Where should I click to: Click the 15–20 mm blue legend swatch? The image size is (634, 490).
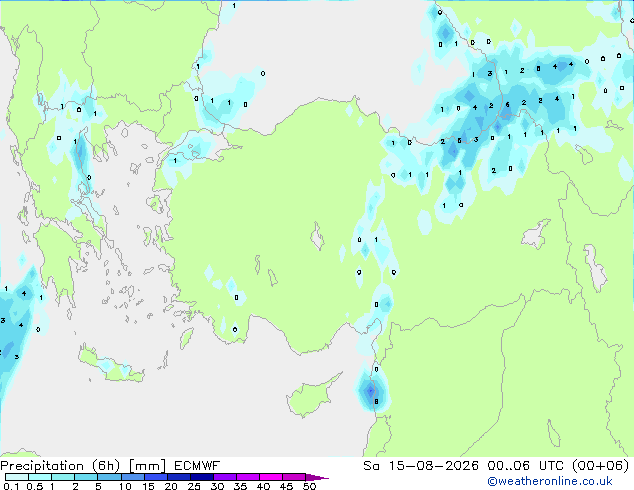(x=156, y=477)
